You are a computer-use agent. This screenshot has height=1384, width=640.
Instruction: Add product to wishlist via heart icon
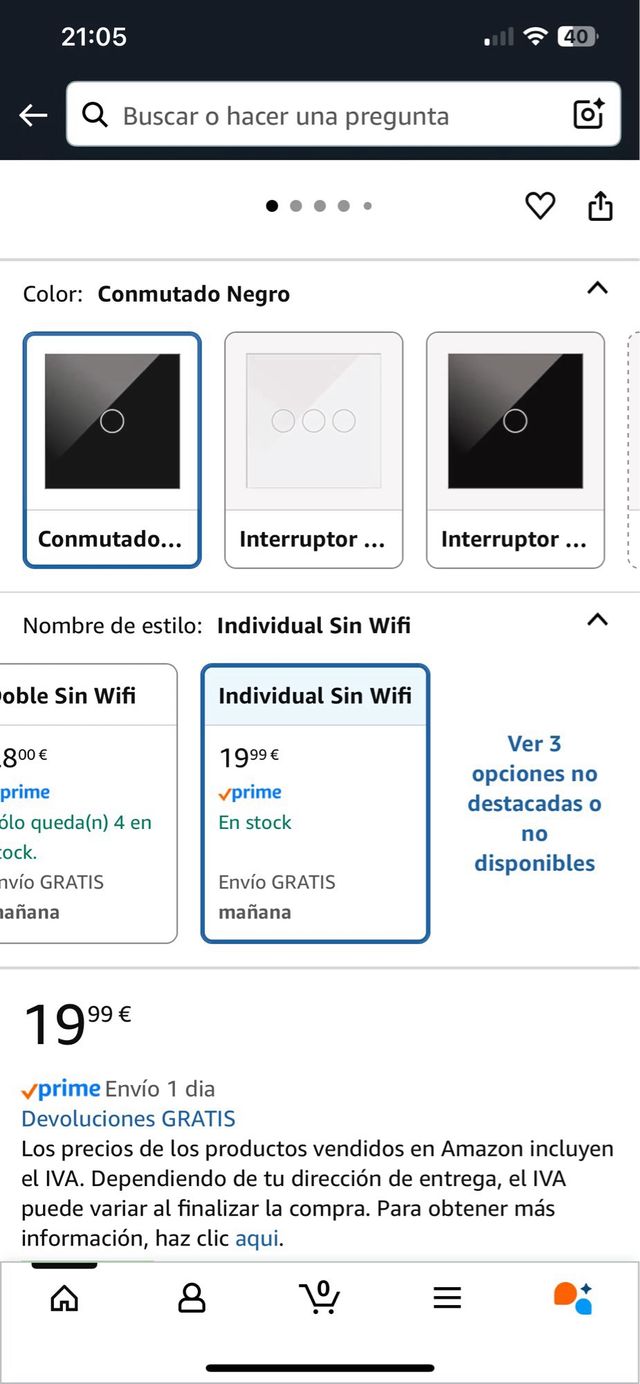pos(541,205)
